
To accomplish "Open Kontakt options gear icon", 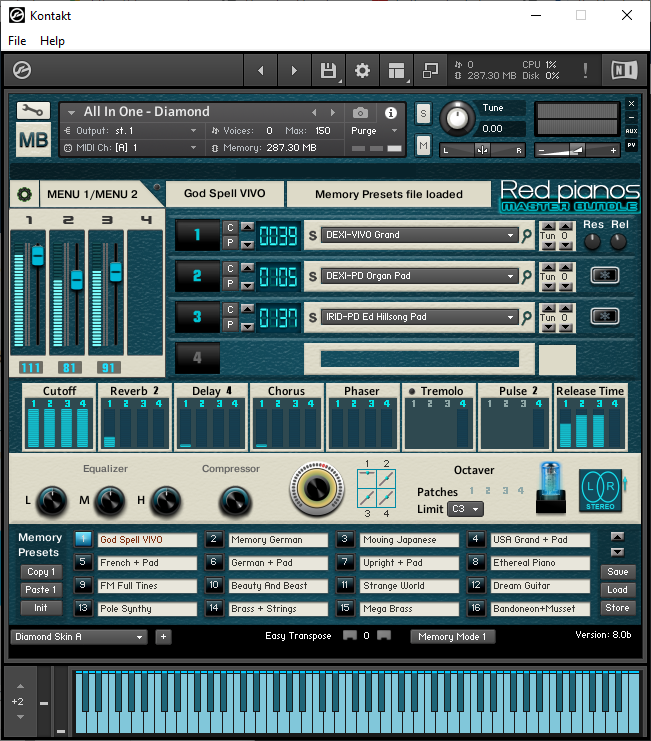I will [x=362, y=70].
